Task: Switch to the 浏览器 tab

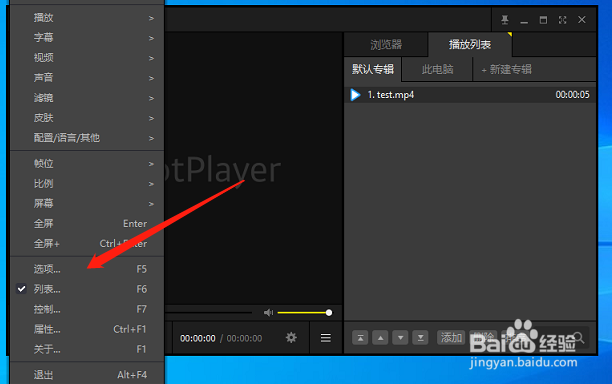Action: 386,44
